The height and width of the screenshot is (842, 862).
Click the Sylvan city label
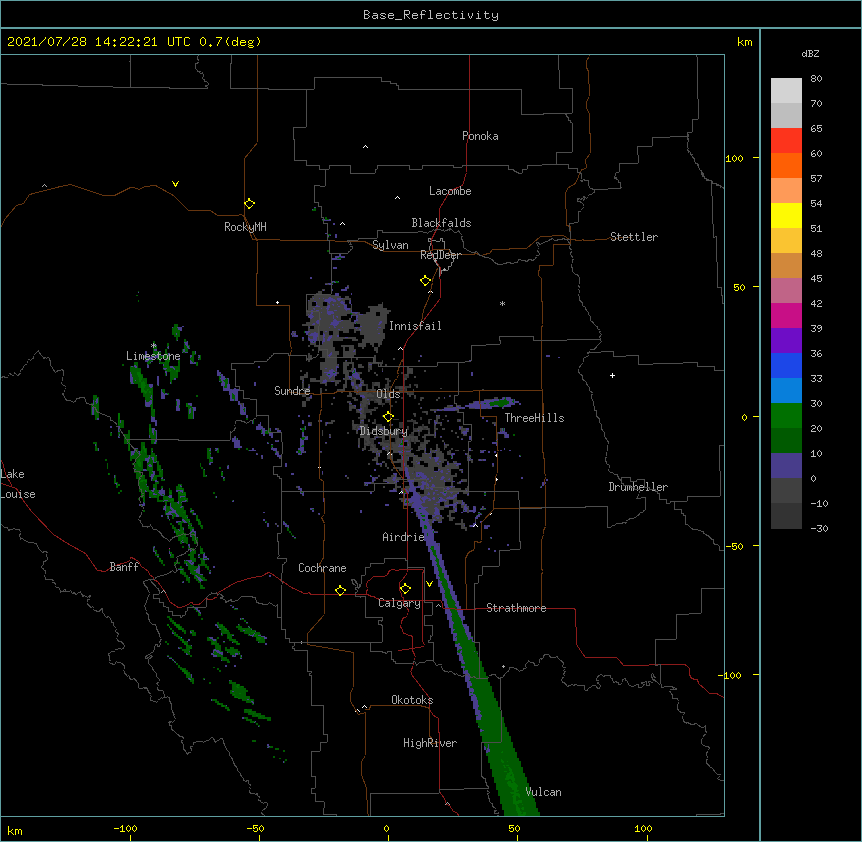390,245
